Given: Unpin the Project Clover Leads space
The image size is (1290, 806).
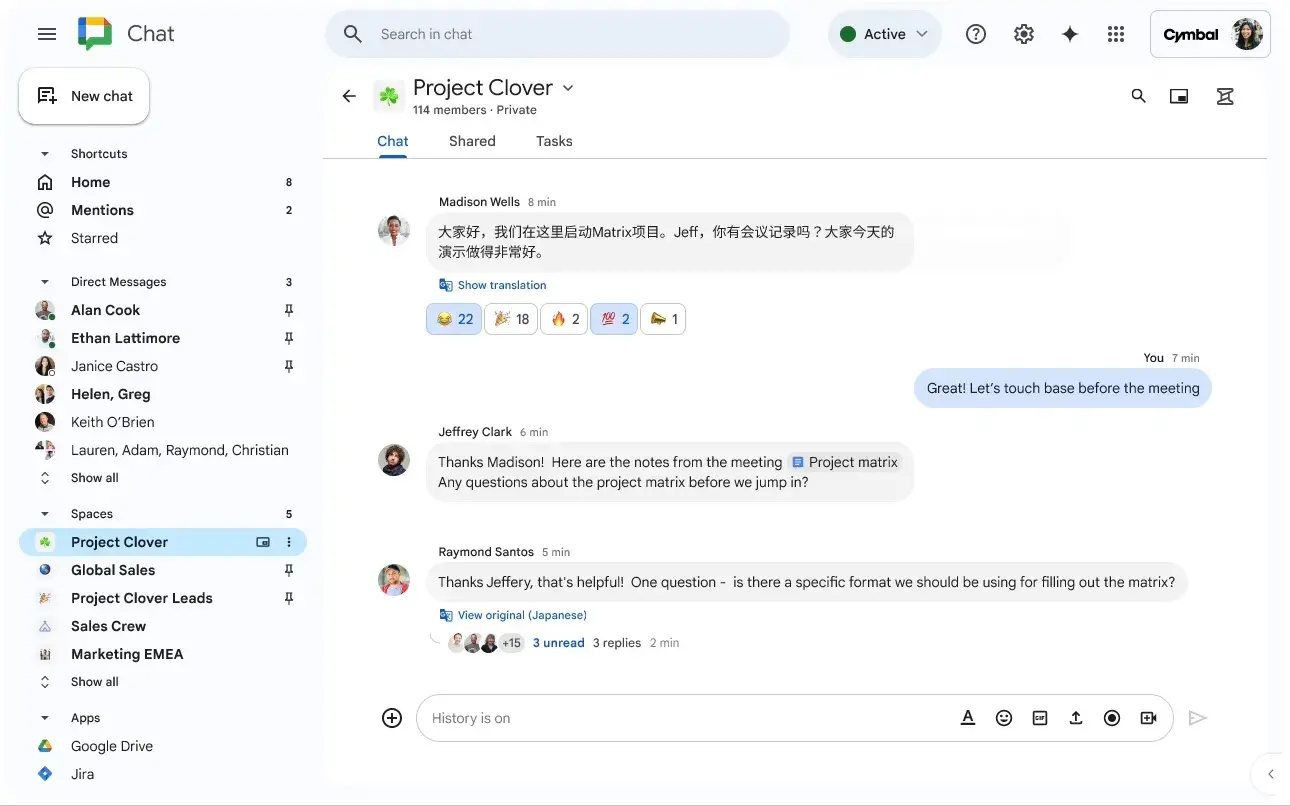Looking at the screenshot, I should click(289, 598).
